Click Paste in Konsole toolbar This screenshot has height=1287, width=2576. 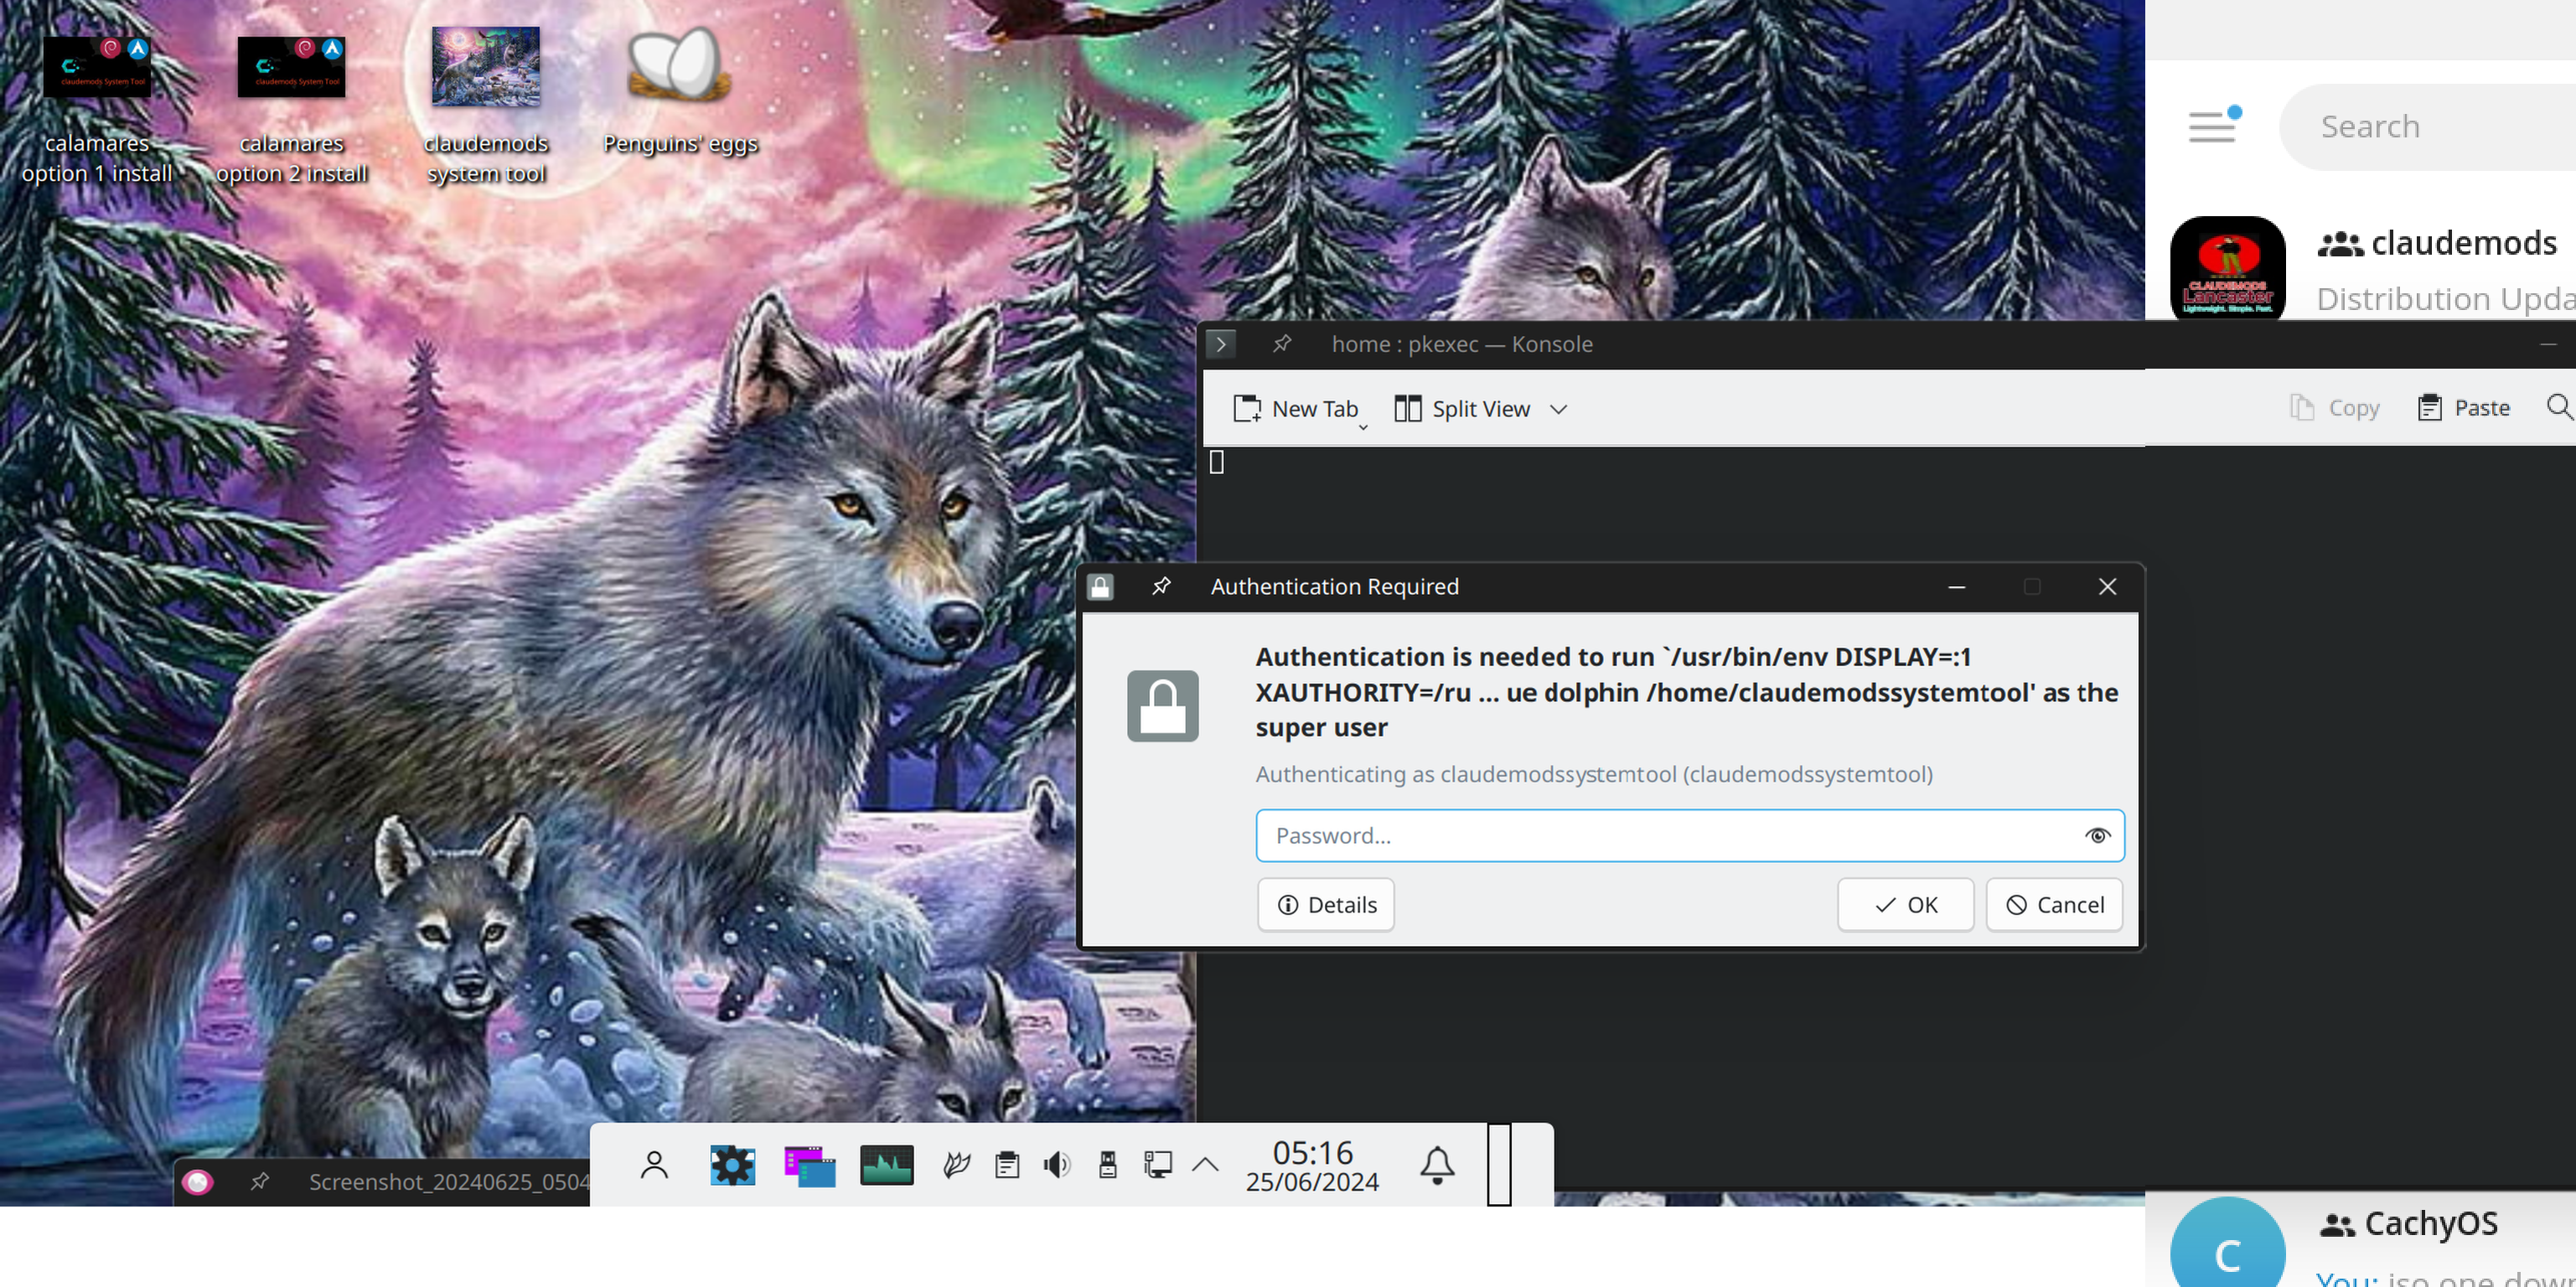pyautogui.click(x=2463, y=408)
